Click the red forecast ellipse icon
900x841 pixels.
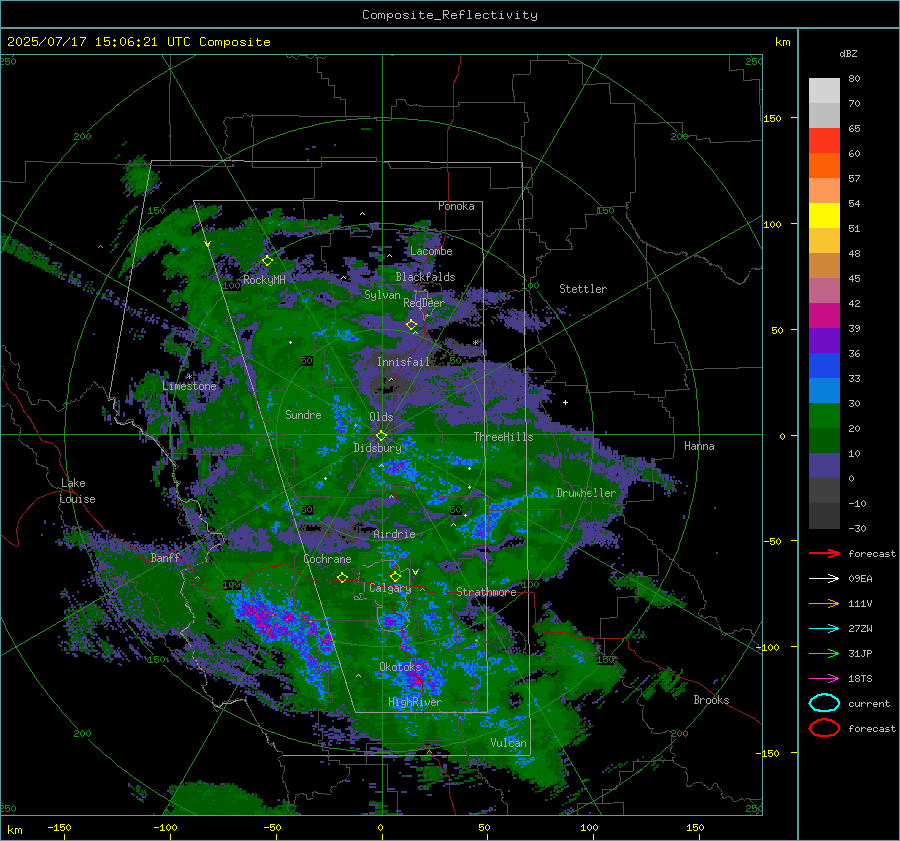[824, 728]
